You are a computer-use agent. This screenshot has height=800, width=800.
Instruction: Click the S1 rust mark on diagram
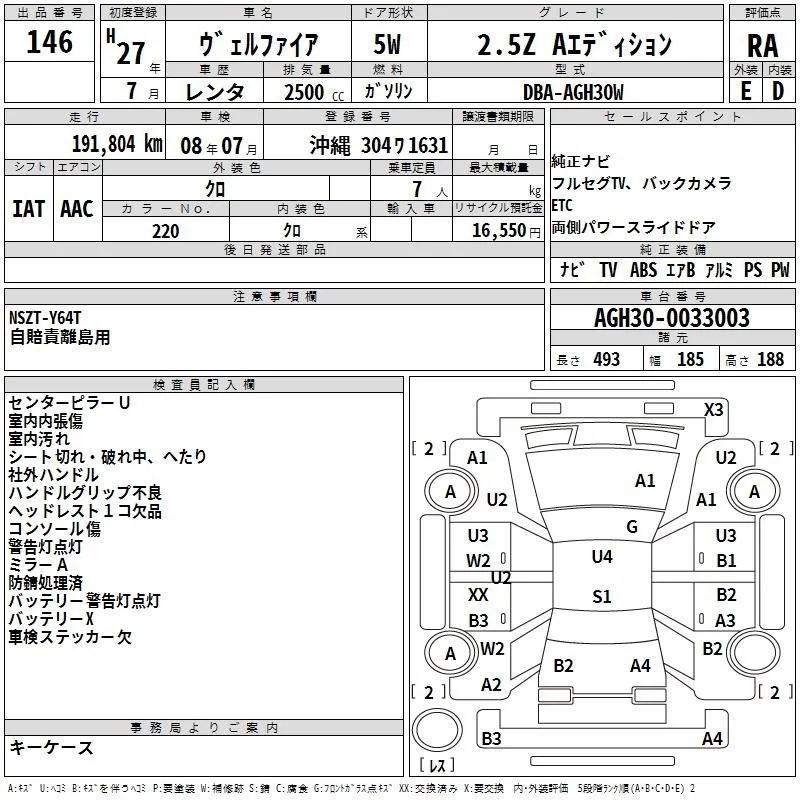pos(601,597)
